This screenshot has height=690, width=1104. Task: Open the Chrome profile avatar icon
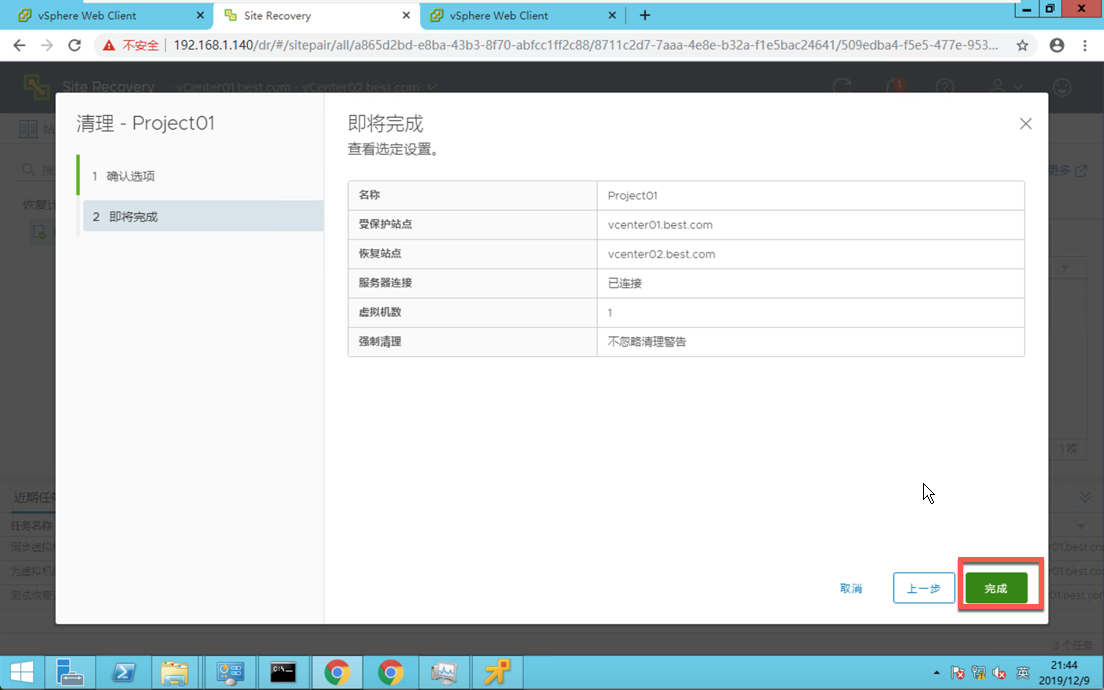click(x=1056, y=45)
